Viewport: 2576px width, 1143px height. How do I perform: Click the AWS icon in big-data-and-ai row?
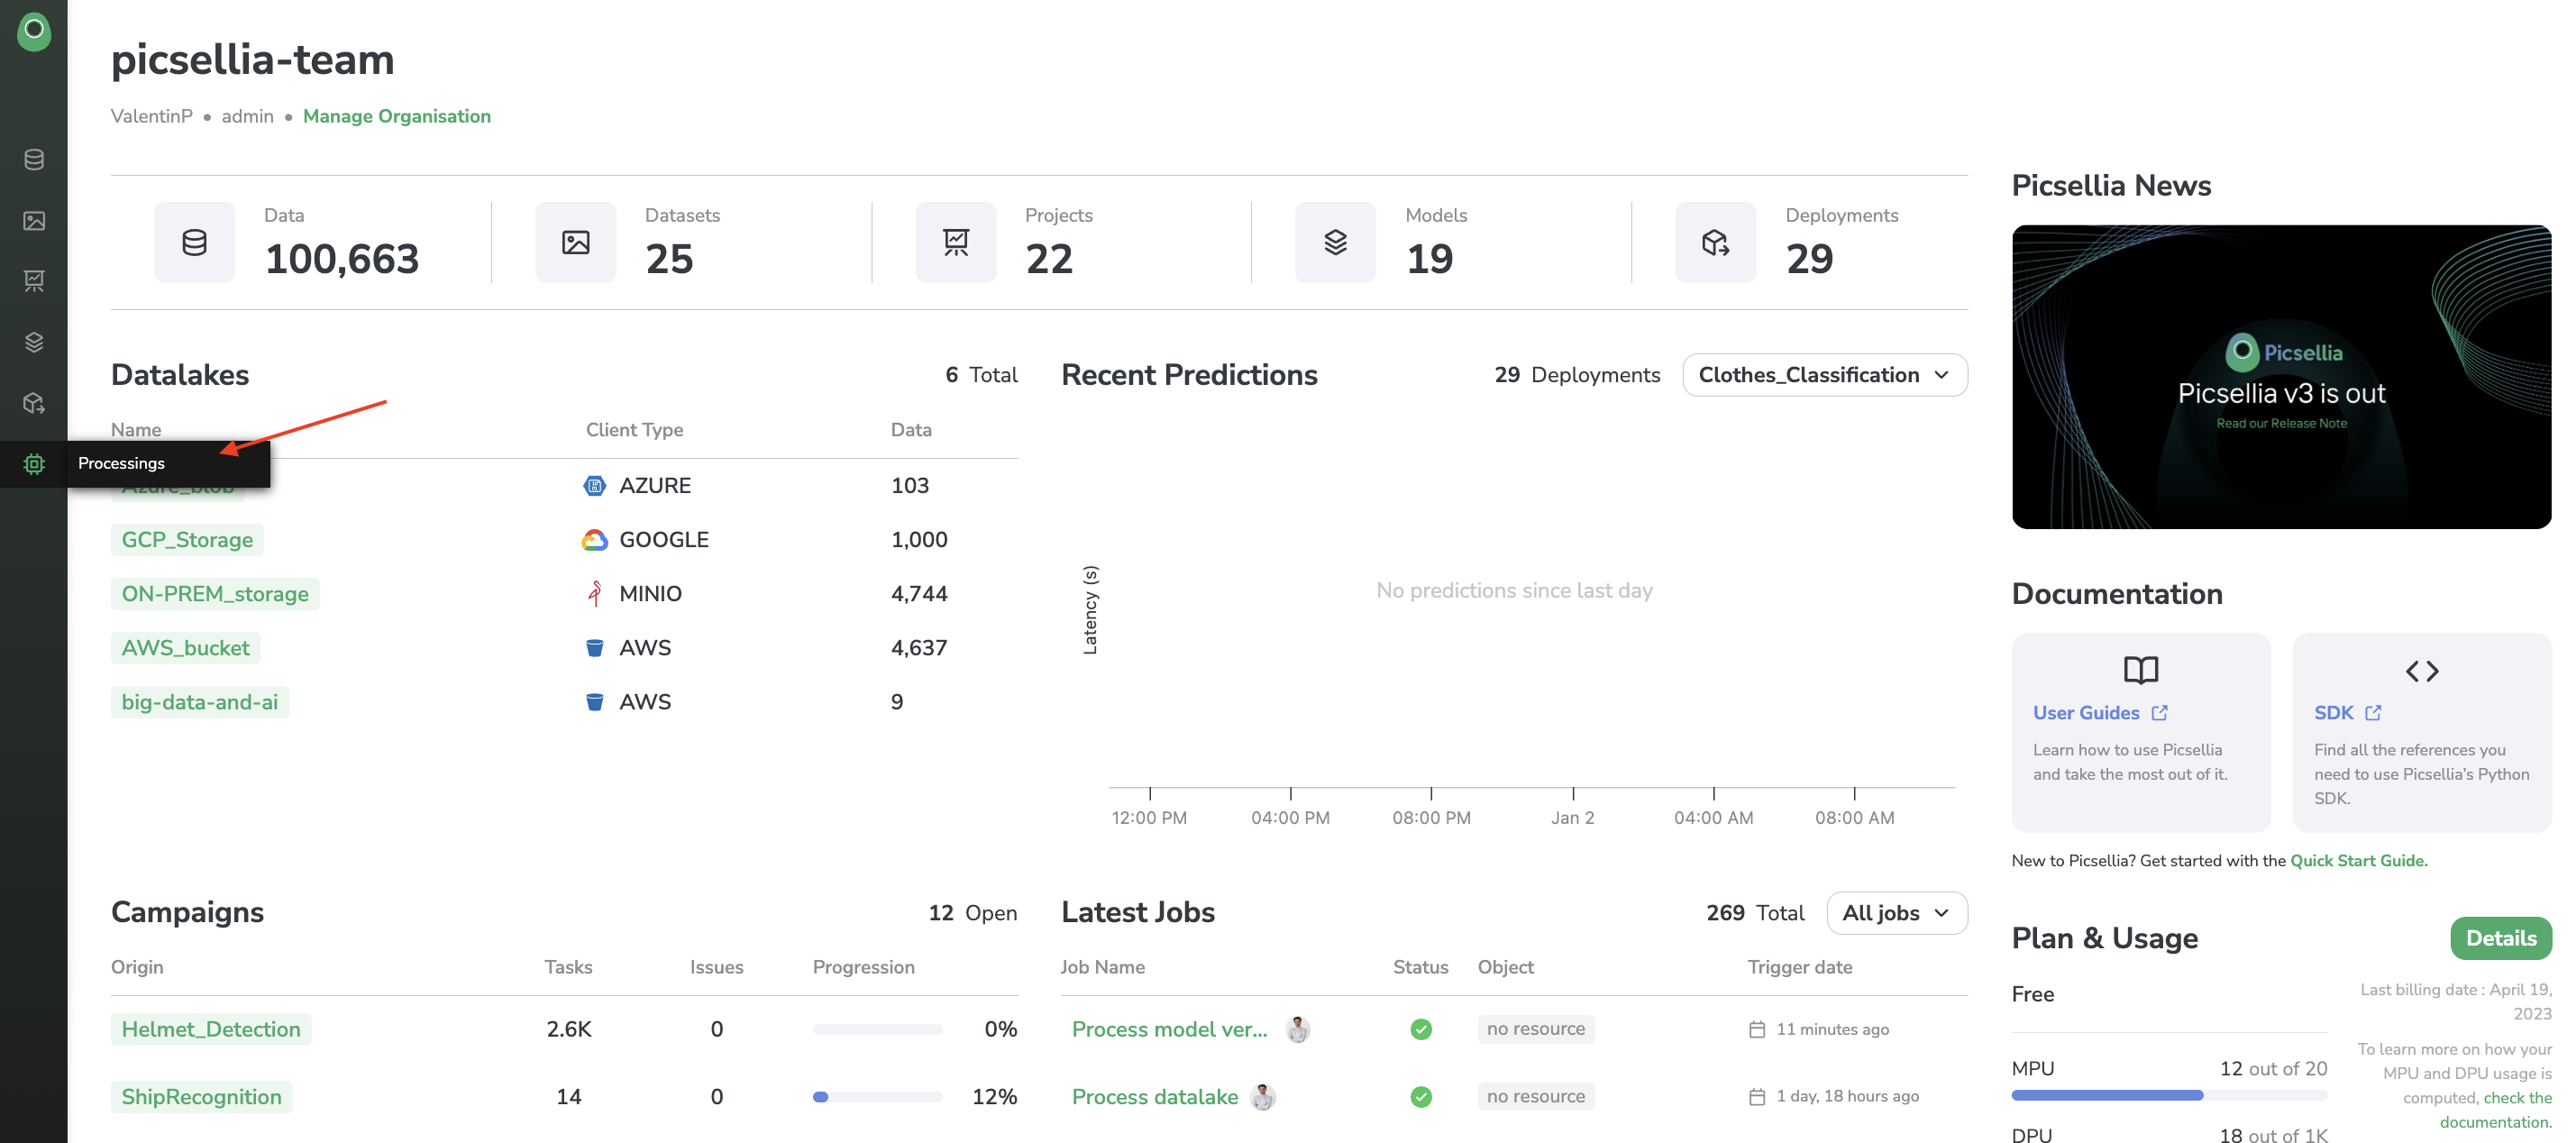click(x=594, y=702)
